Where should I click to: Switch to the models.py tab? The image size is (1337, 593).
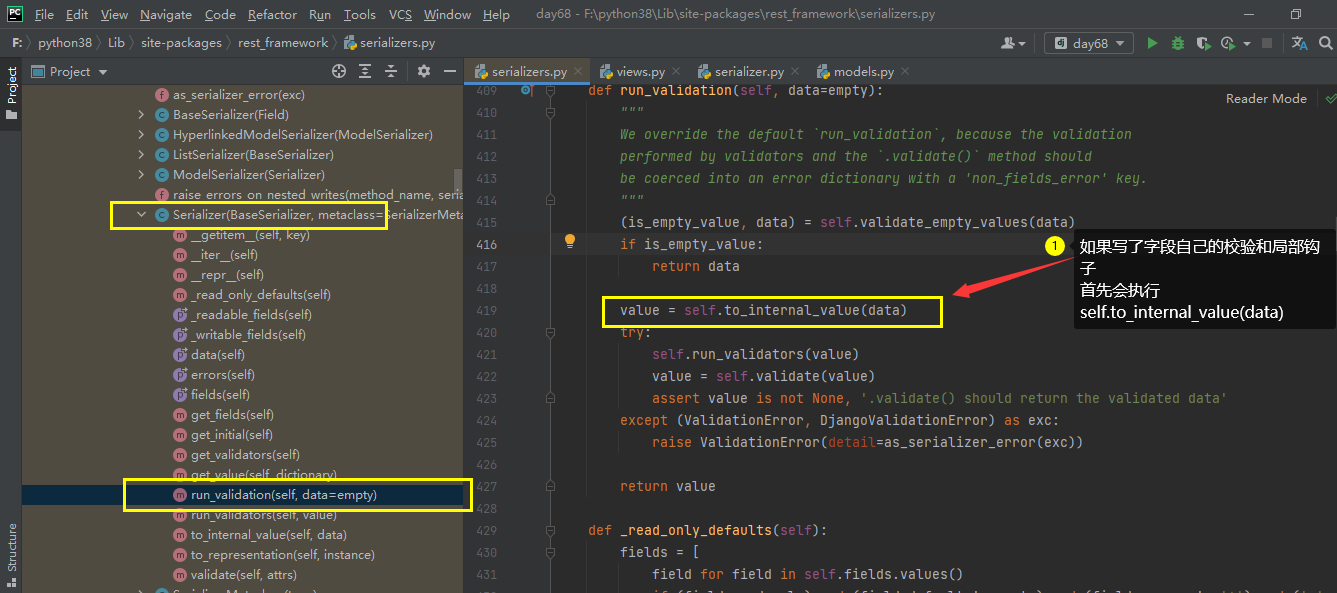click(863, 71)
